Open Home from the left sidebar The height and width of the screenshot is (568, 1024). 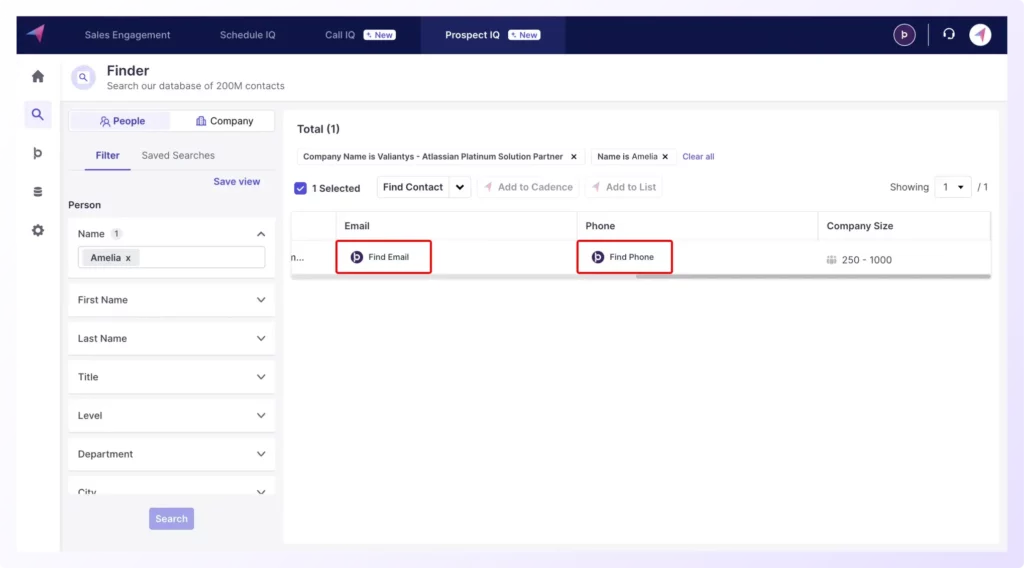coord(38,76)
